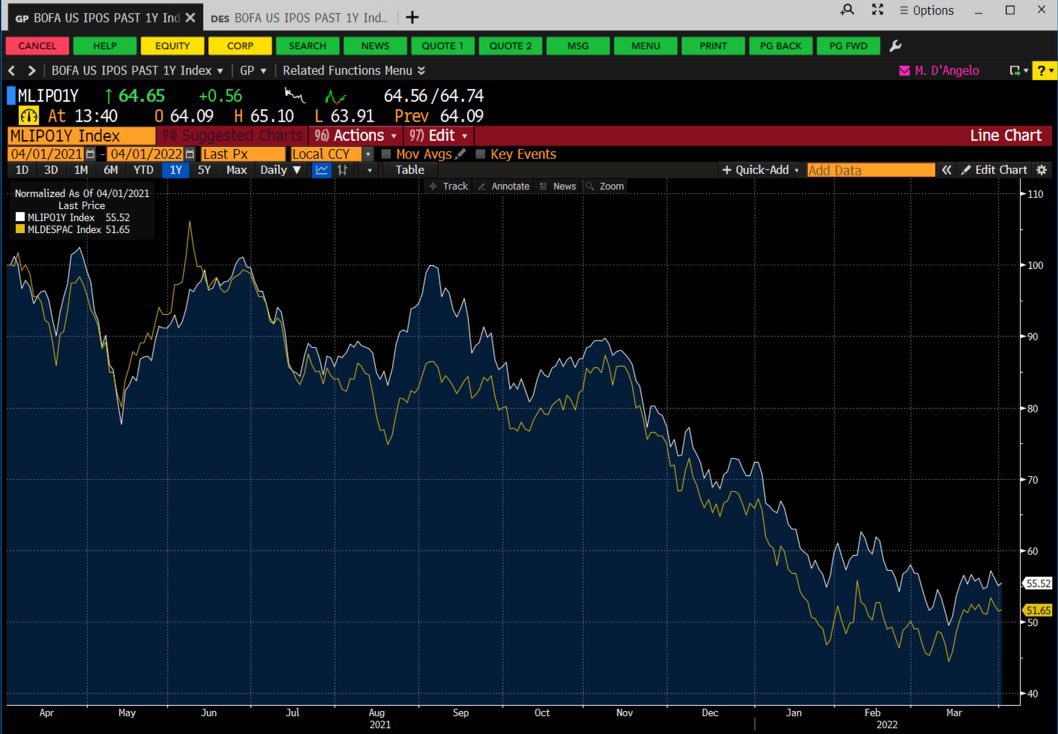Screen dimensions: 1058x734
Task: Click the yellow alert bell next to At 13:40
Action: (x=28, y=115)
